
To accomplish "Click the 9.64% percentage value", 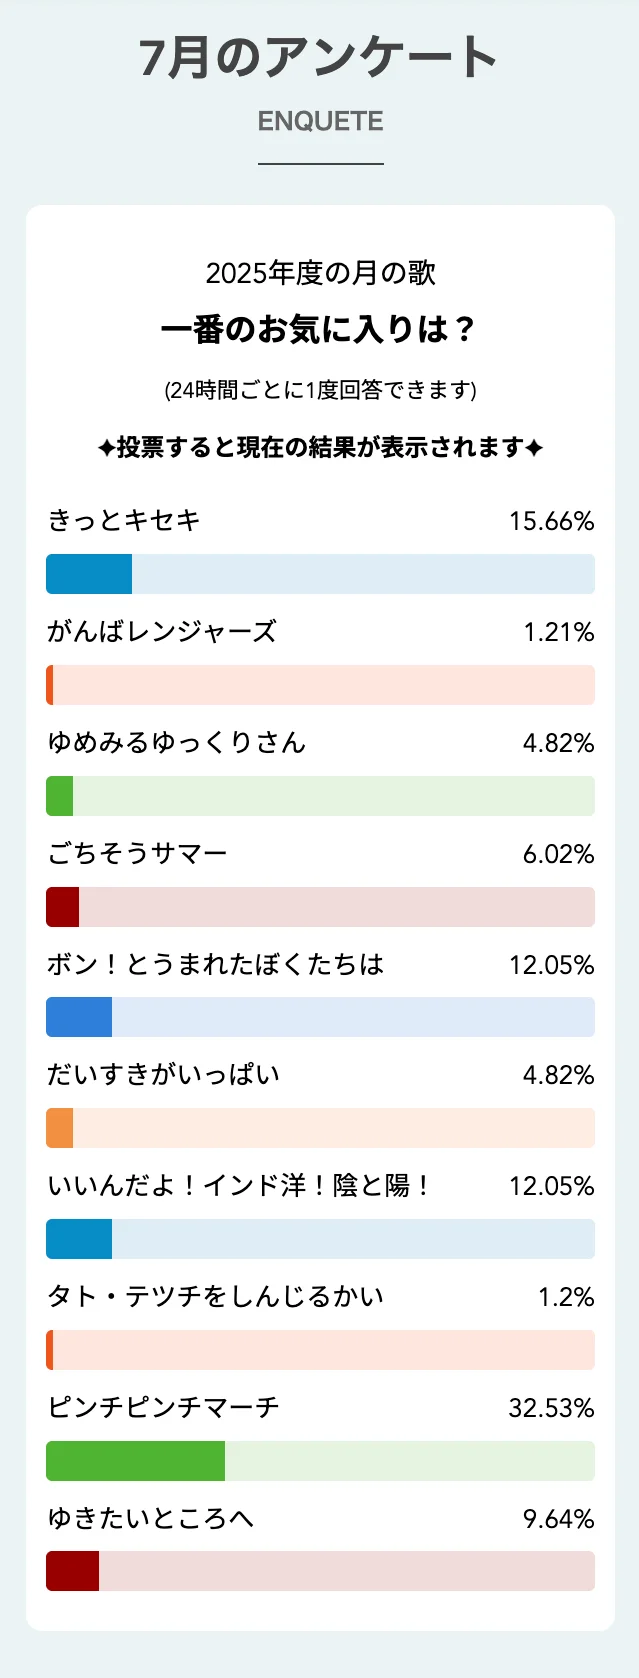I will point(558,1519).
